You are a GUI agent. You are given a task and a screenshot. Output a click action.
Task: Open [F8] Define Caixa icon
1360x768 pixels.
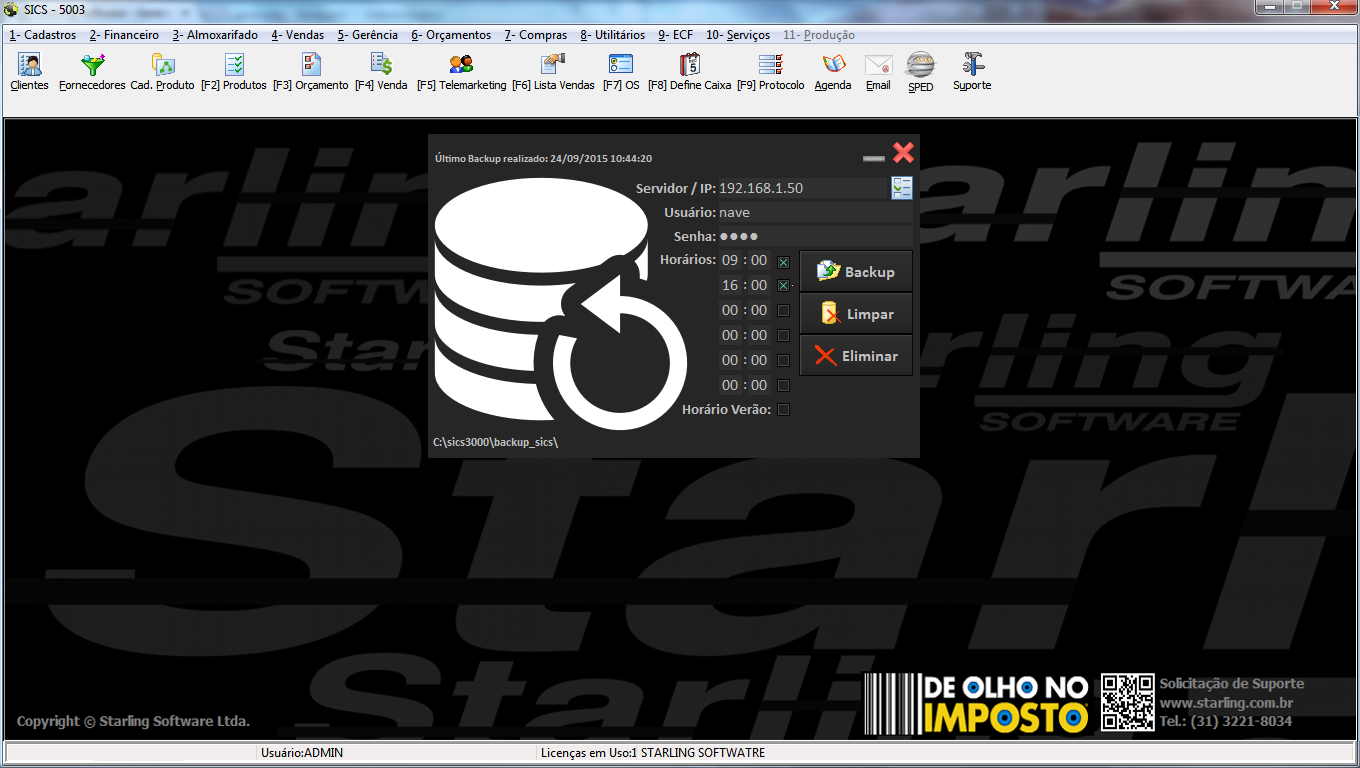(x=690, y=72)
